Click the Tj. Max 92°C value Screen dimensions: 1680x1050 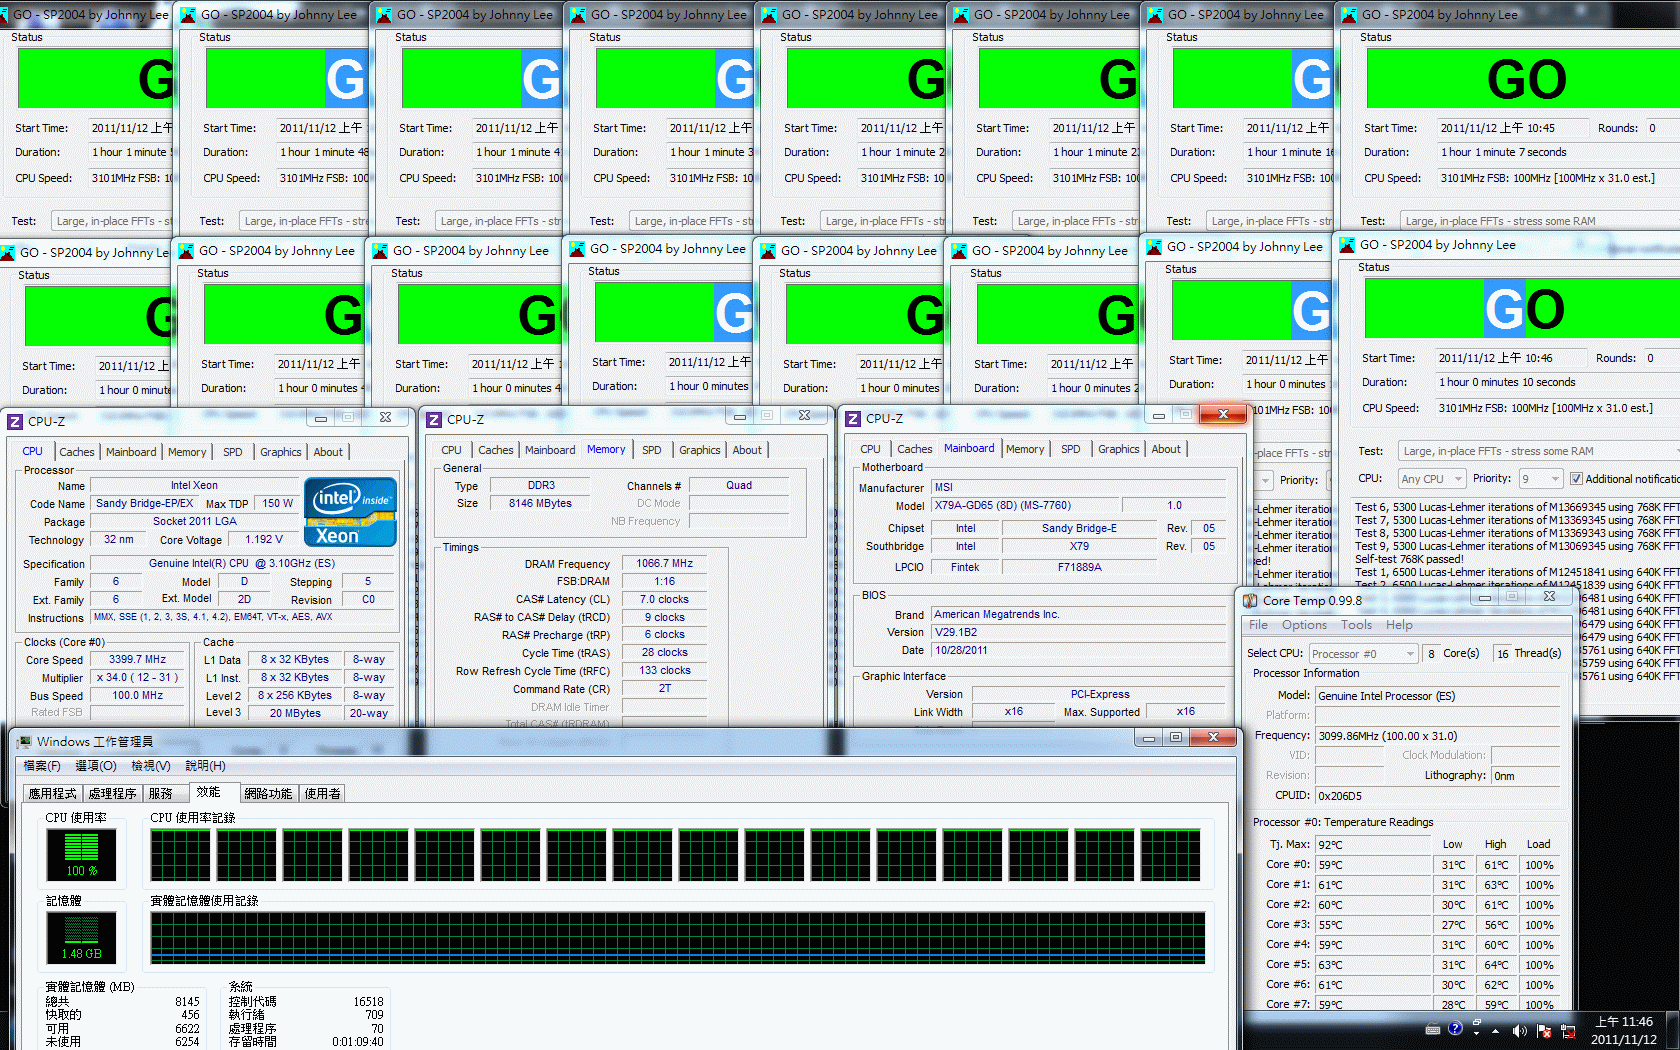pos(1373,845)
